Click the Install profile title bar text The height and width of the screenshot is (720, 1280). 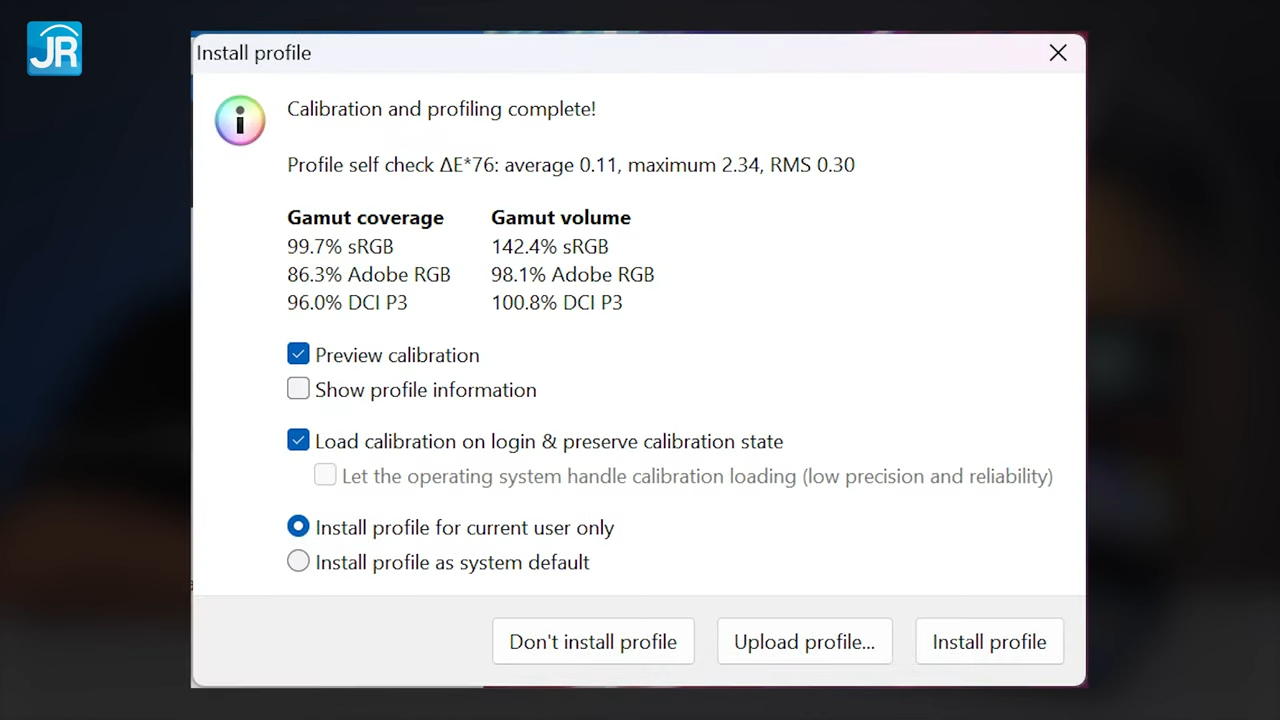[x=254, y=54]
